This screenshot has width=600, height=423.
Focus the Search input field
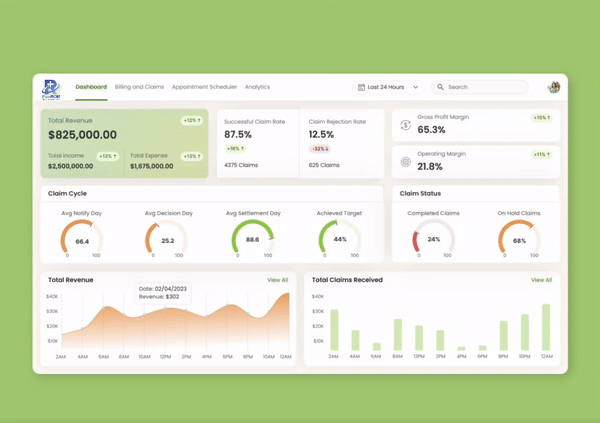(x=480, y=87)
